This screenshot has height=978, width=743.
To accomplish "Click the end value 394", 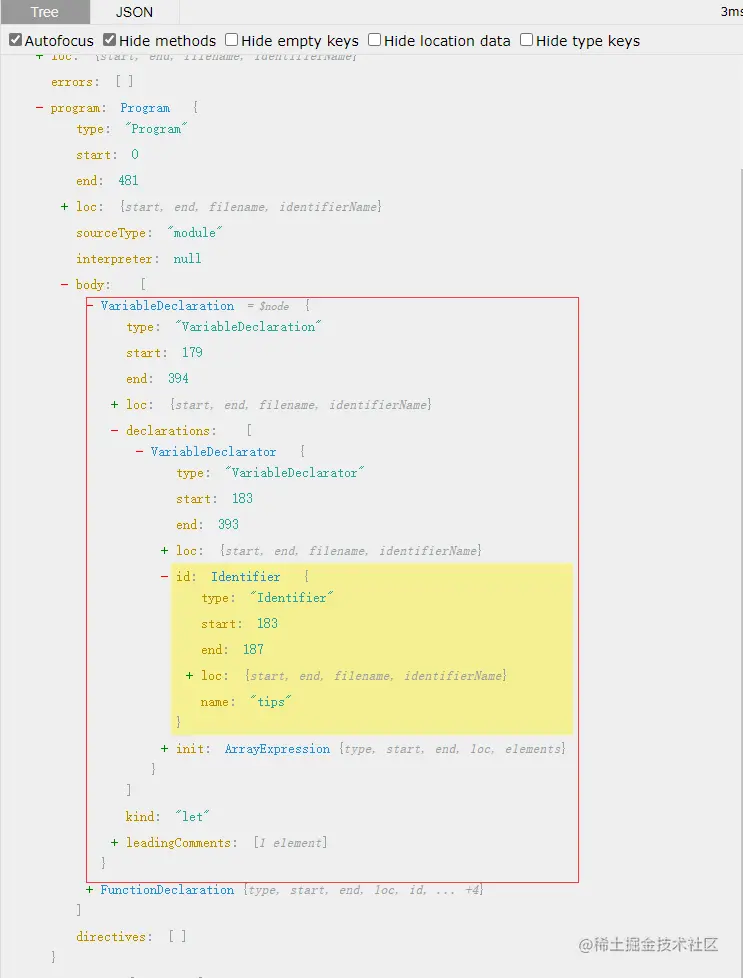I will tap(178, 379).
